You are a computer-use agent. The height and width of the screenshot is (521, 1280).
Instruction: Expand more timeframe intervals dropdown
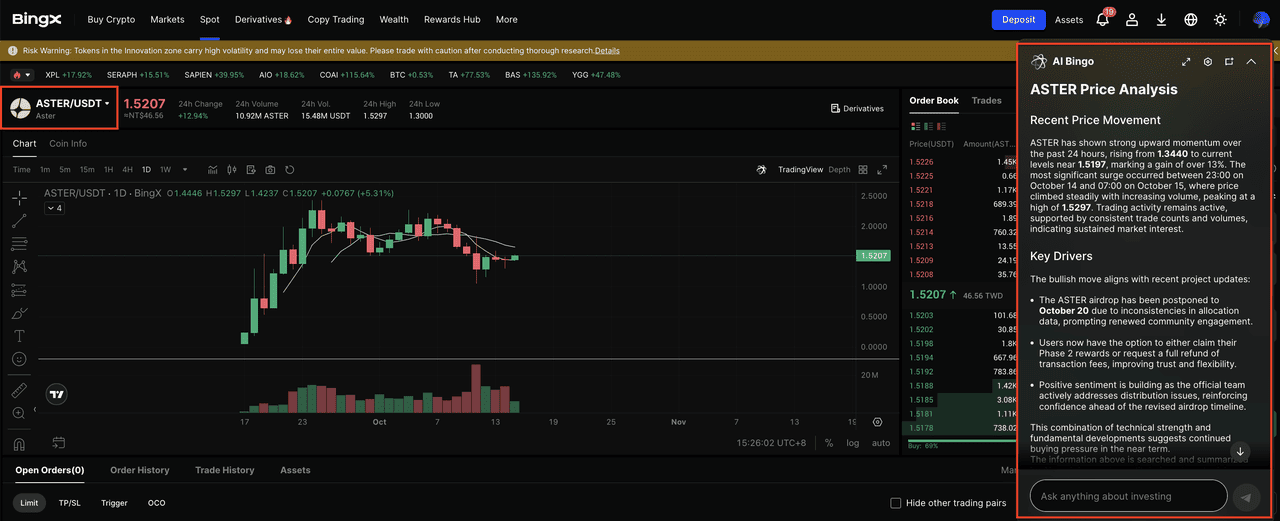[x=184, y=170]
